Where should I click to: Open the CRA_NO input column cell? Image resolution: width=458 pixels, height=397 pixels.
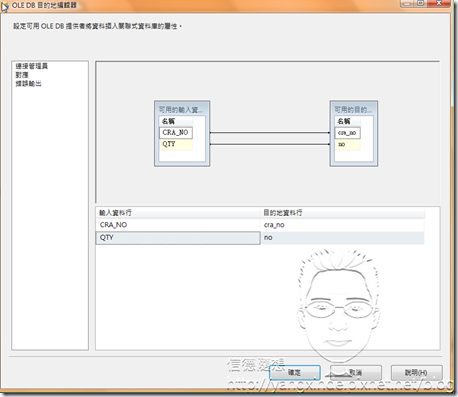(x=178, y=225)
